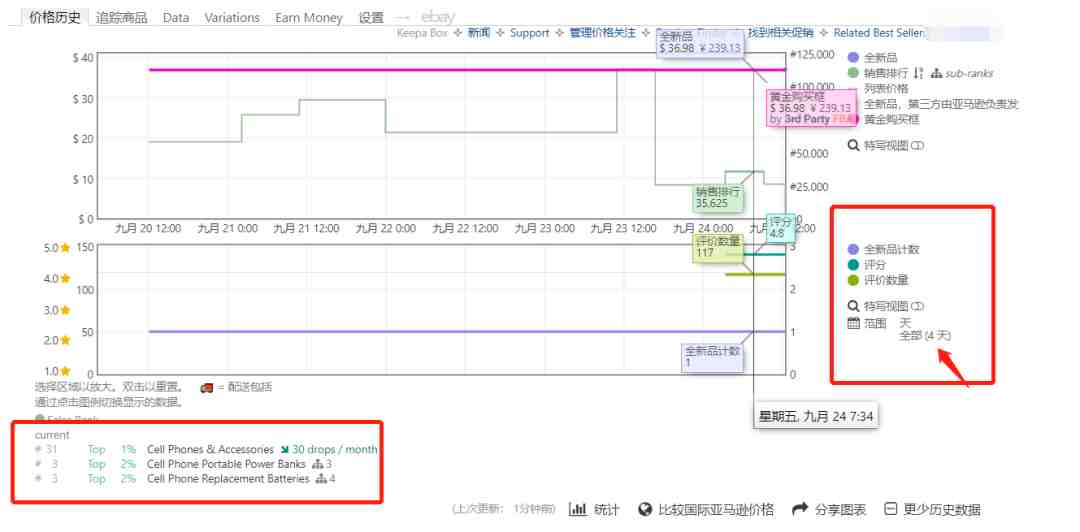1080x532 pixels.
Task: Switch to the 追踪商品 tab
Action: (120, 17)
